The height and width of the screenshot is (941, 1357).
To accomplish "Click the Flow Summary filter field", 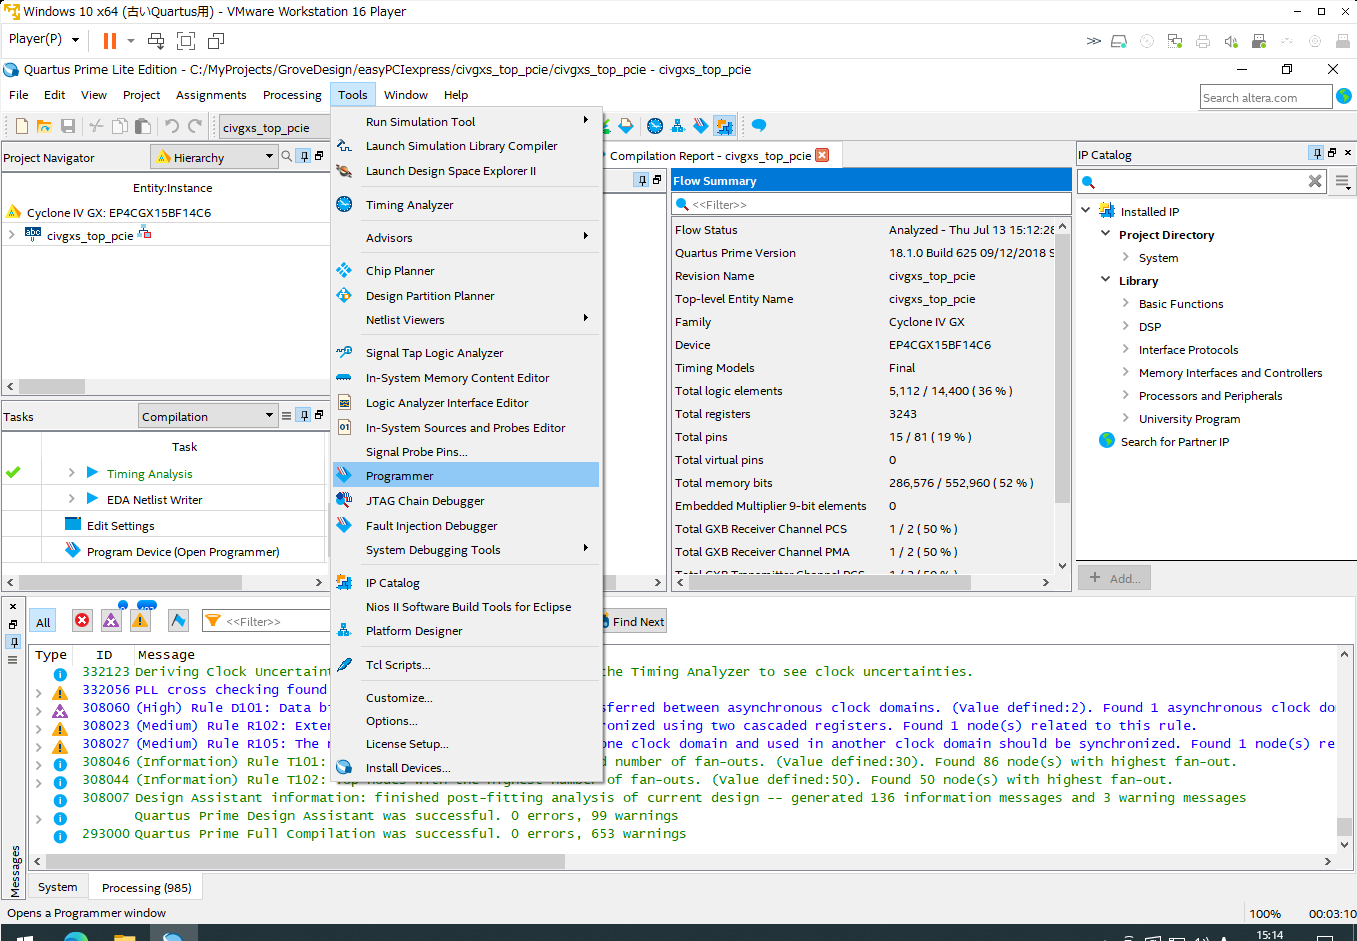I will (871, 204).
